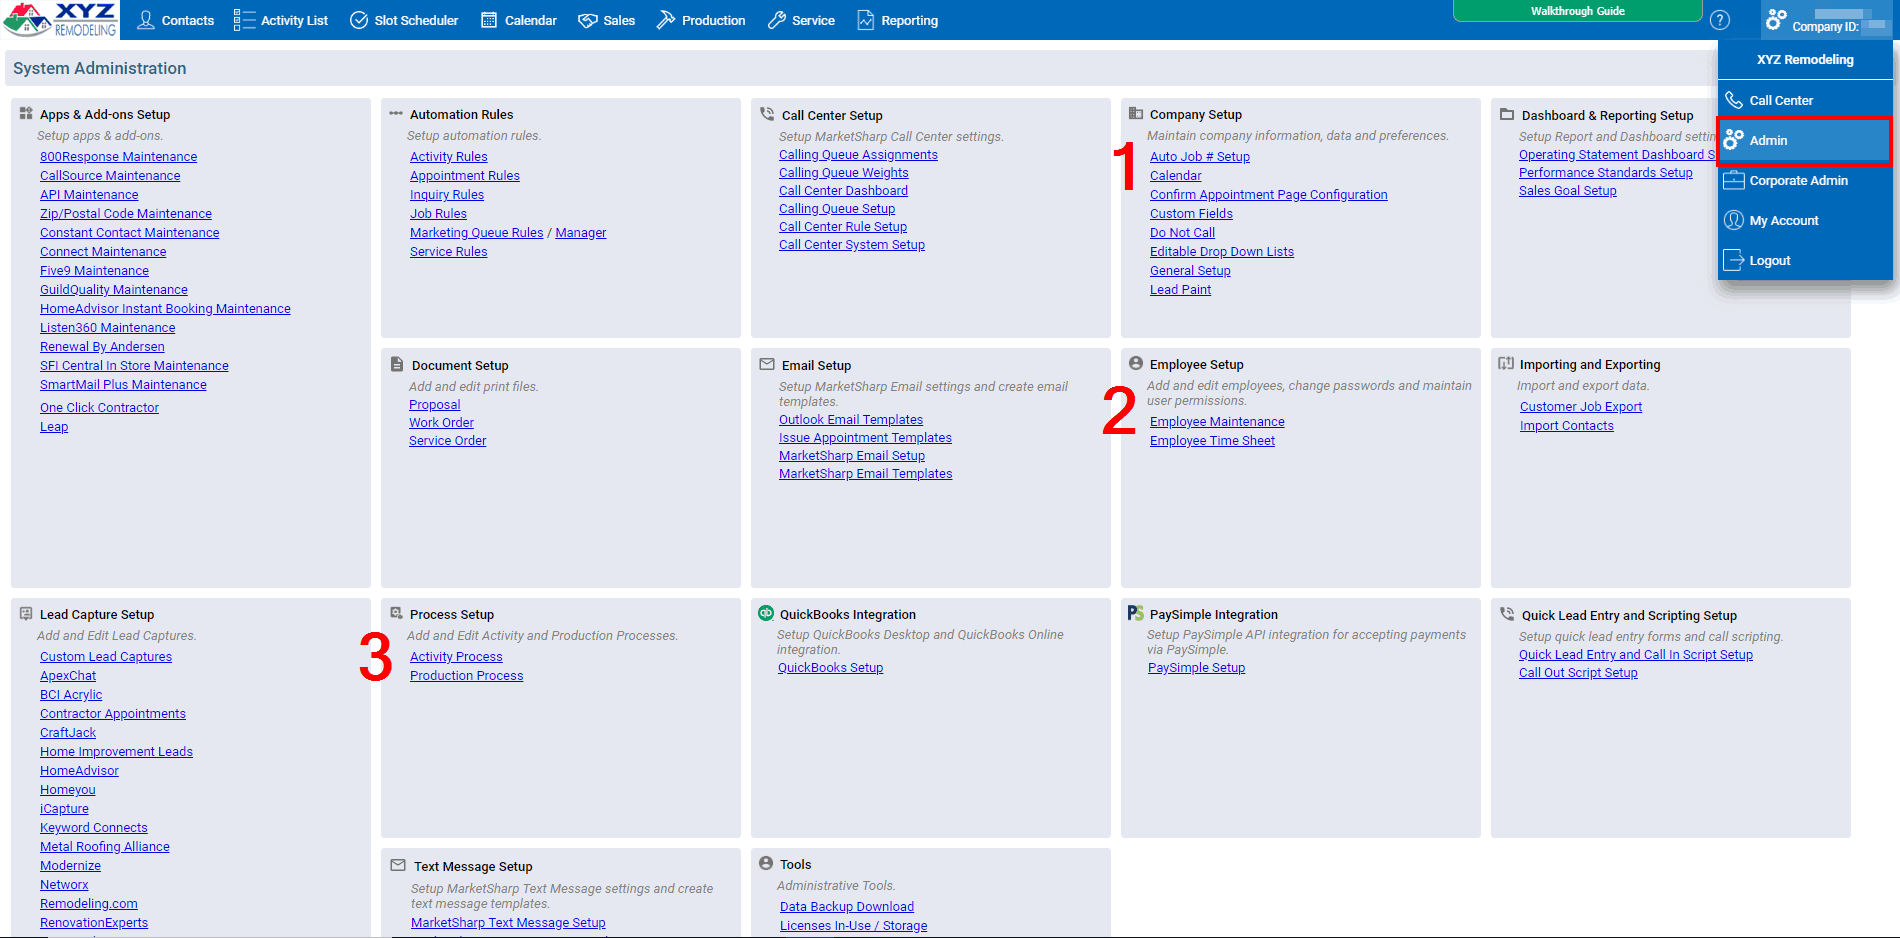Click the Slot Scheduler checkmark icon
Screen dimensions: 1900x938
click(x=359, y=20)
